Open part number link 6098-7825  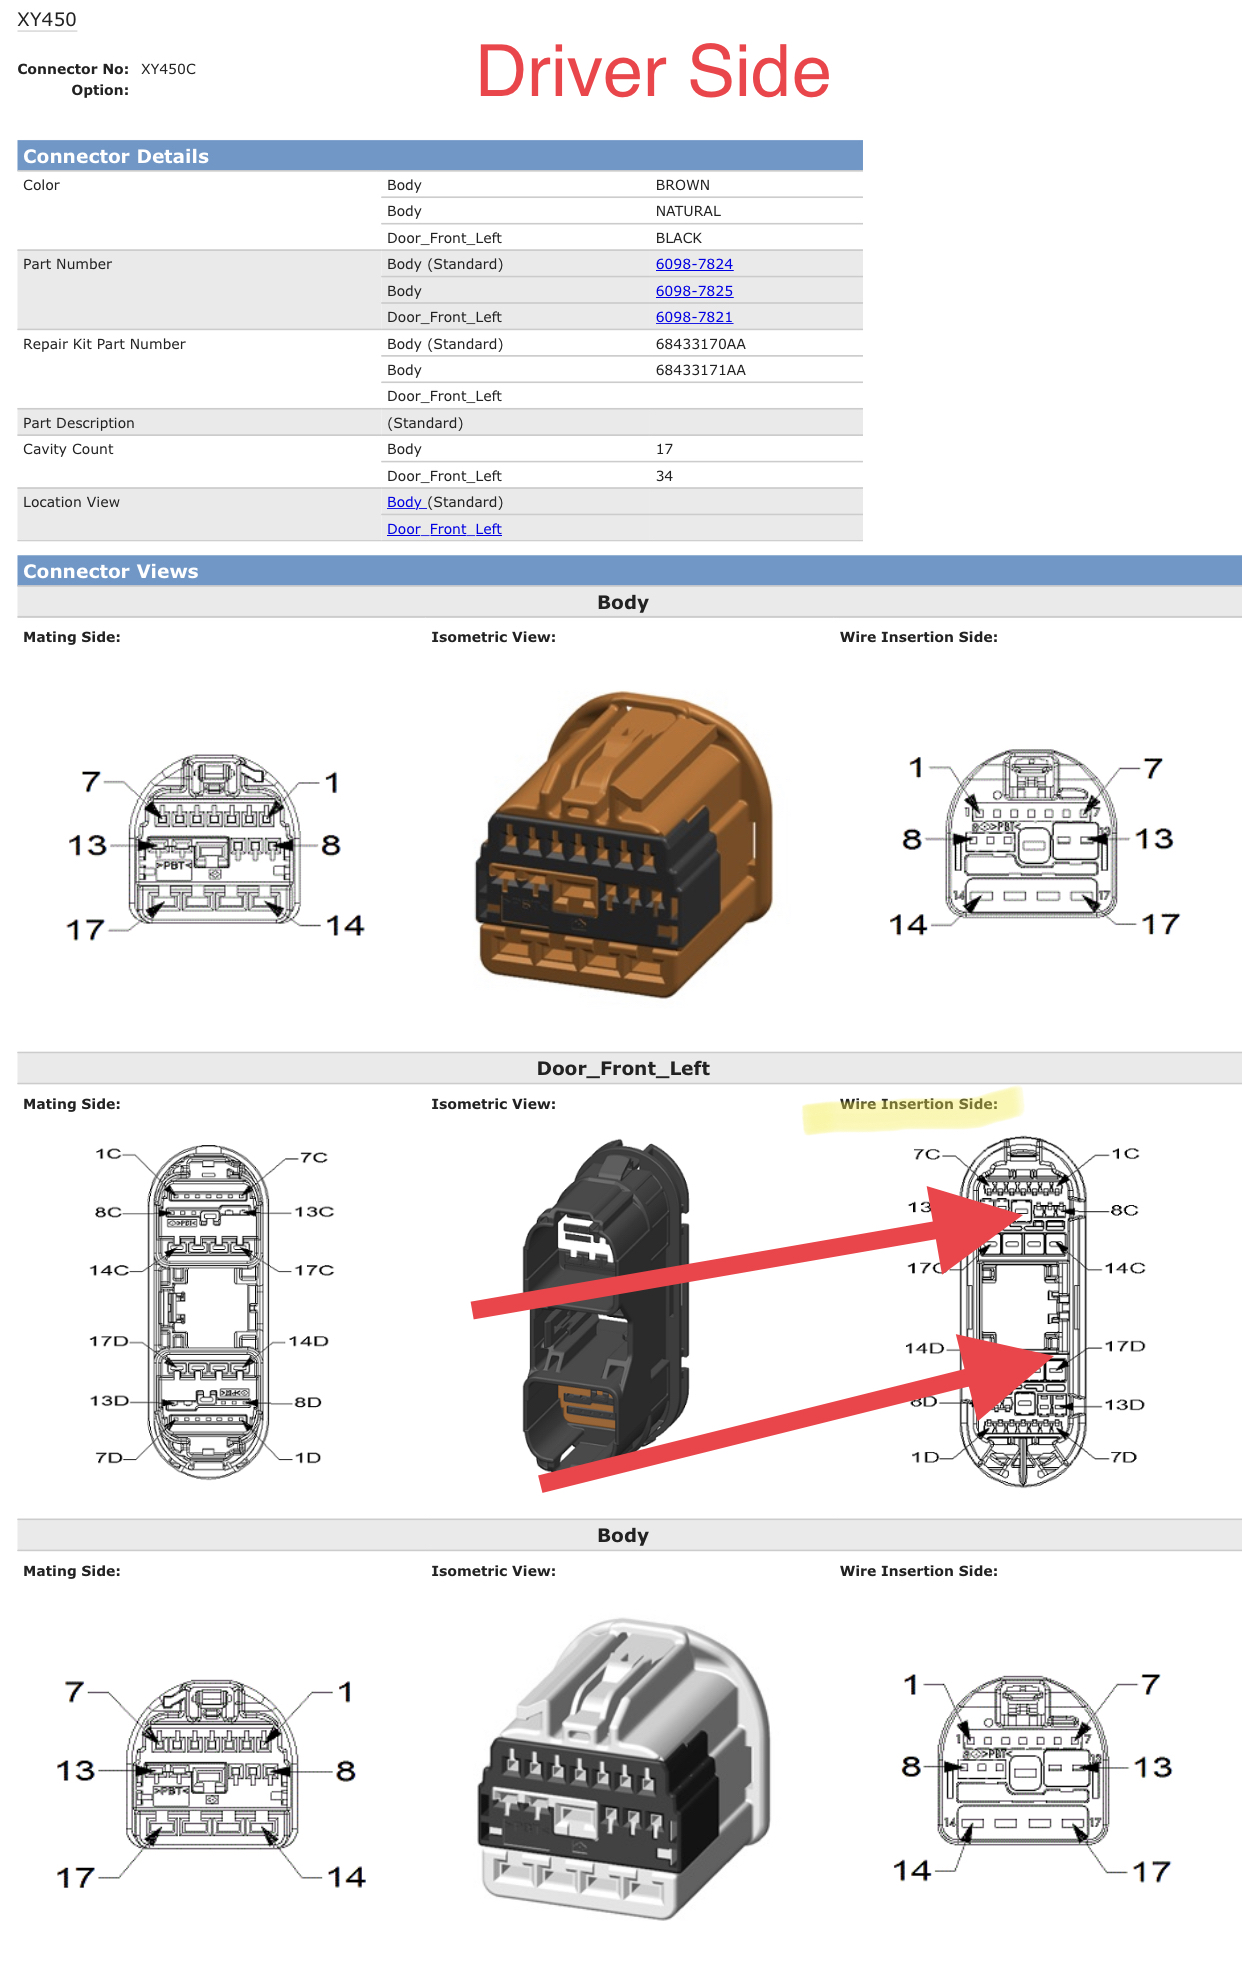[694, 291]
